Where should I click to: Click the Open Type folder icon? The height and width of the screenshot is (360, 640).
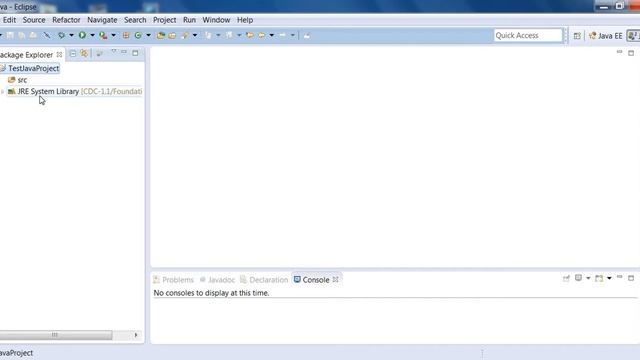tap(161, 36)
